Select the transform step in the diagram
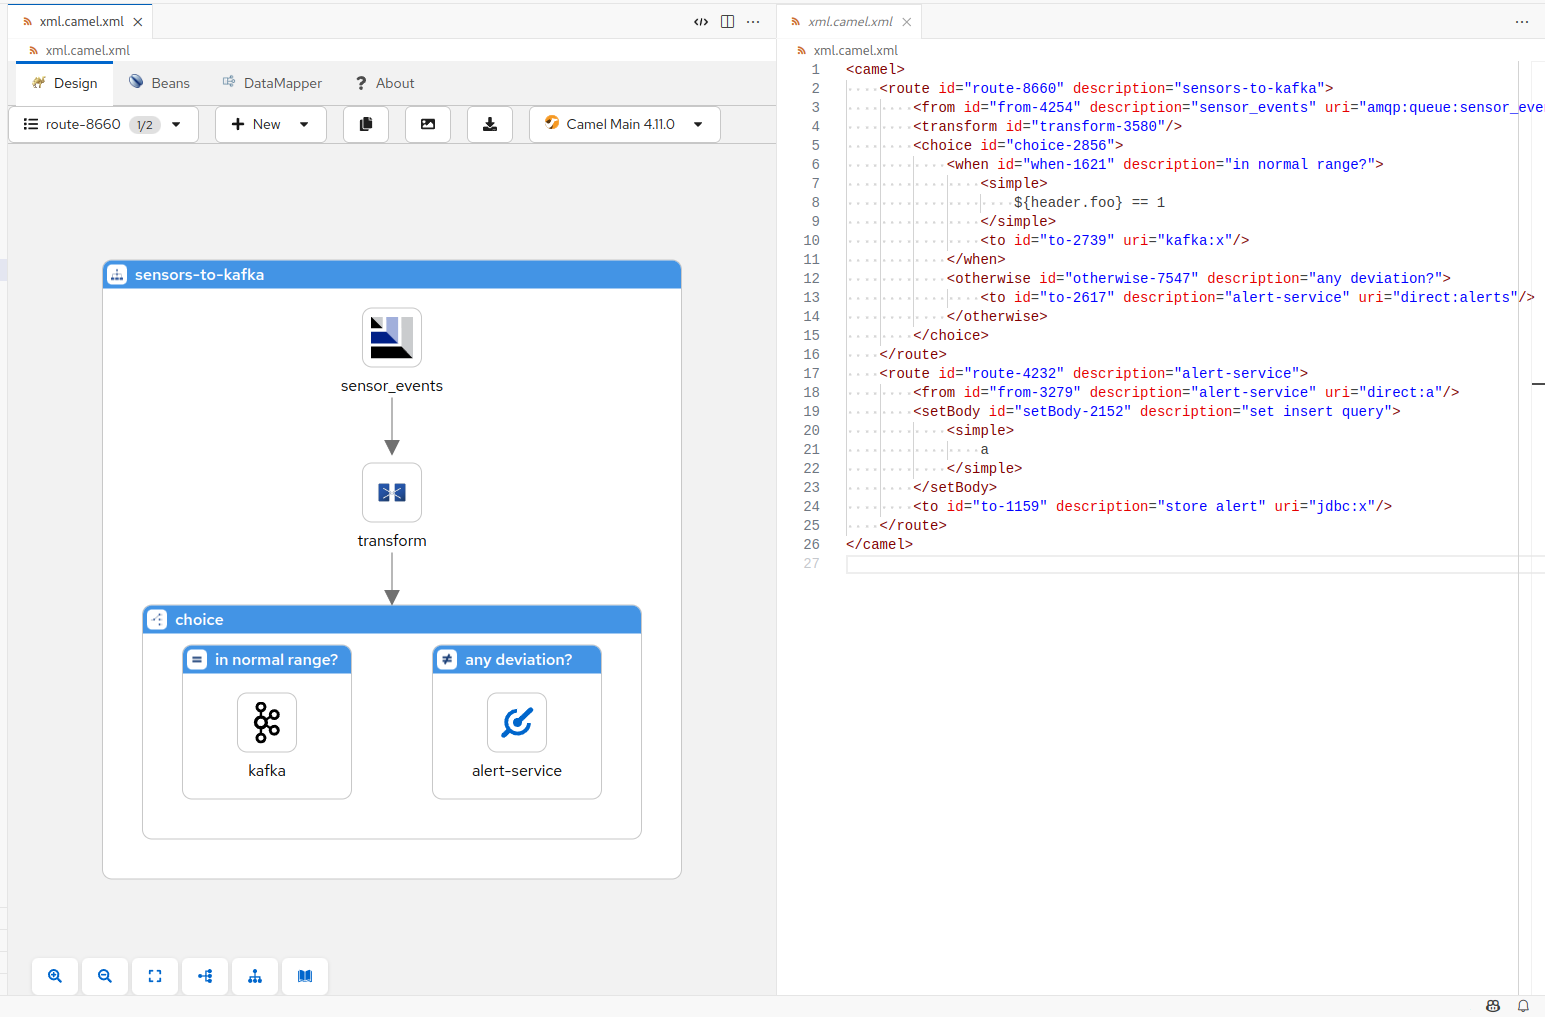Image resolution: width=1545 pixels, height=1017 pixels. tap(391, 492)
